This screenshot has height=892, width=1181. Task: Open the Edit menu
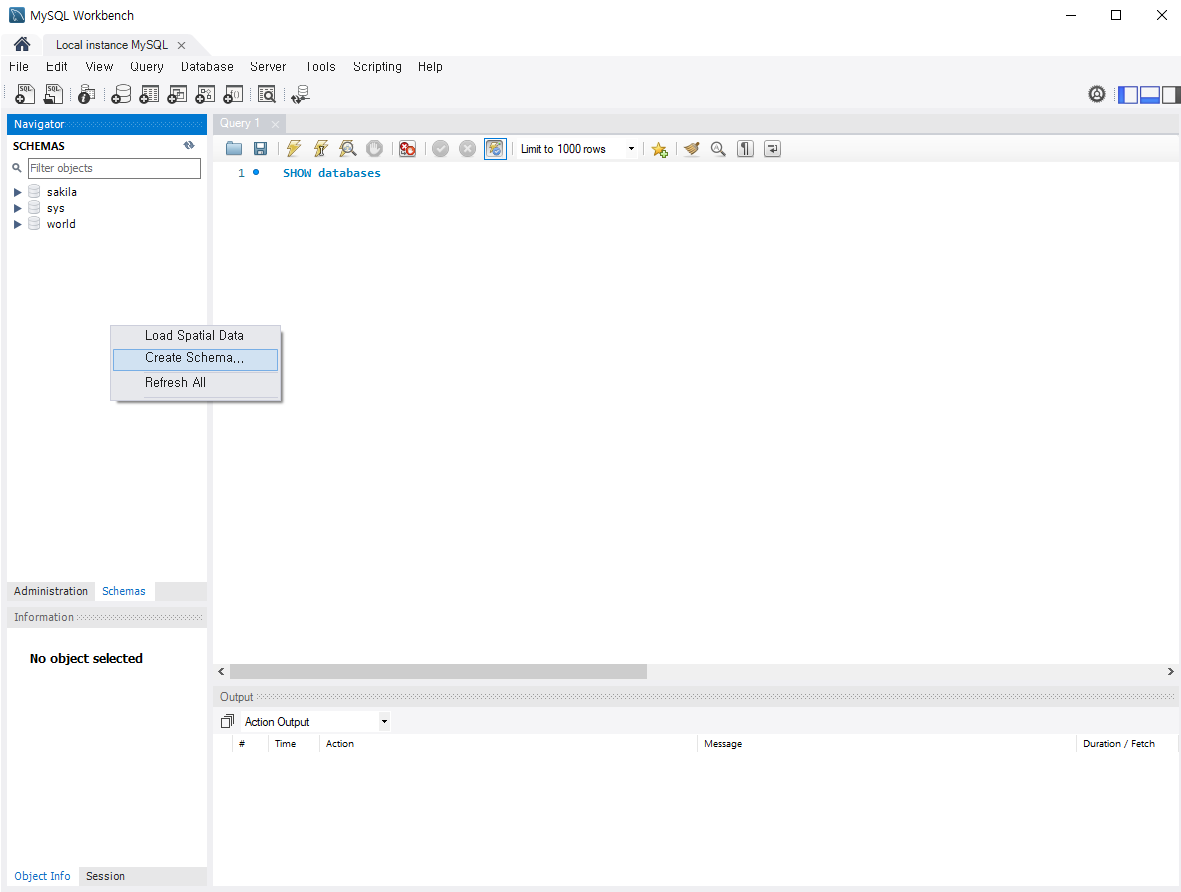click(x=56, y=66)
